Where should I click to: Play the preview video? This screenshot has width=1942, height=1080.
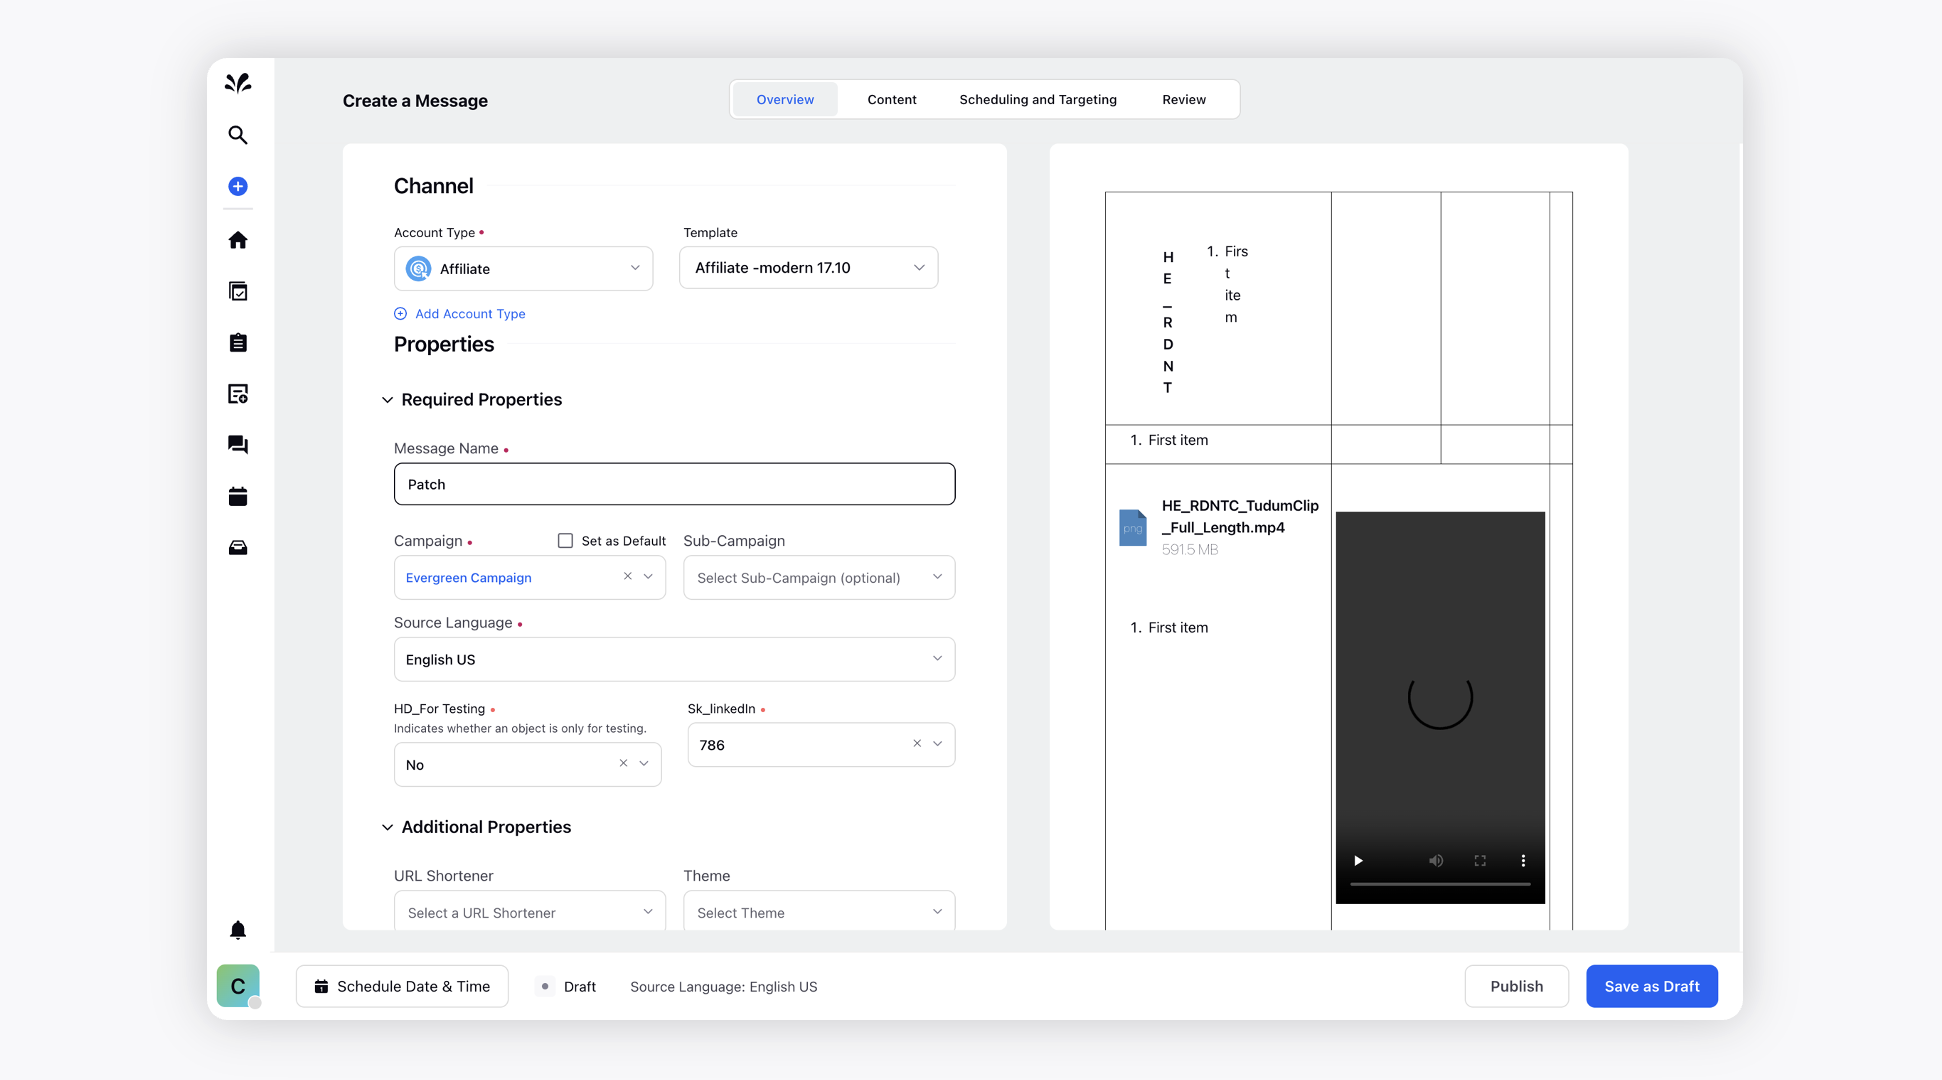coord(1358,861)
